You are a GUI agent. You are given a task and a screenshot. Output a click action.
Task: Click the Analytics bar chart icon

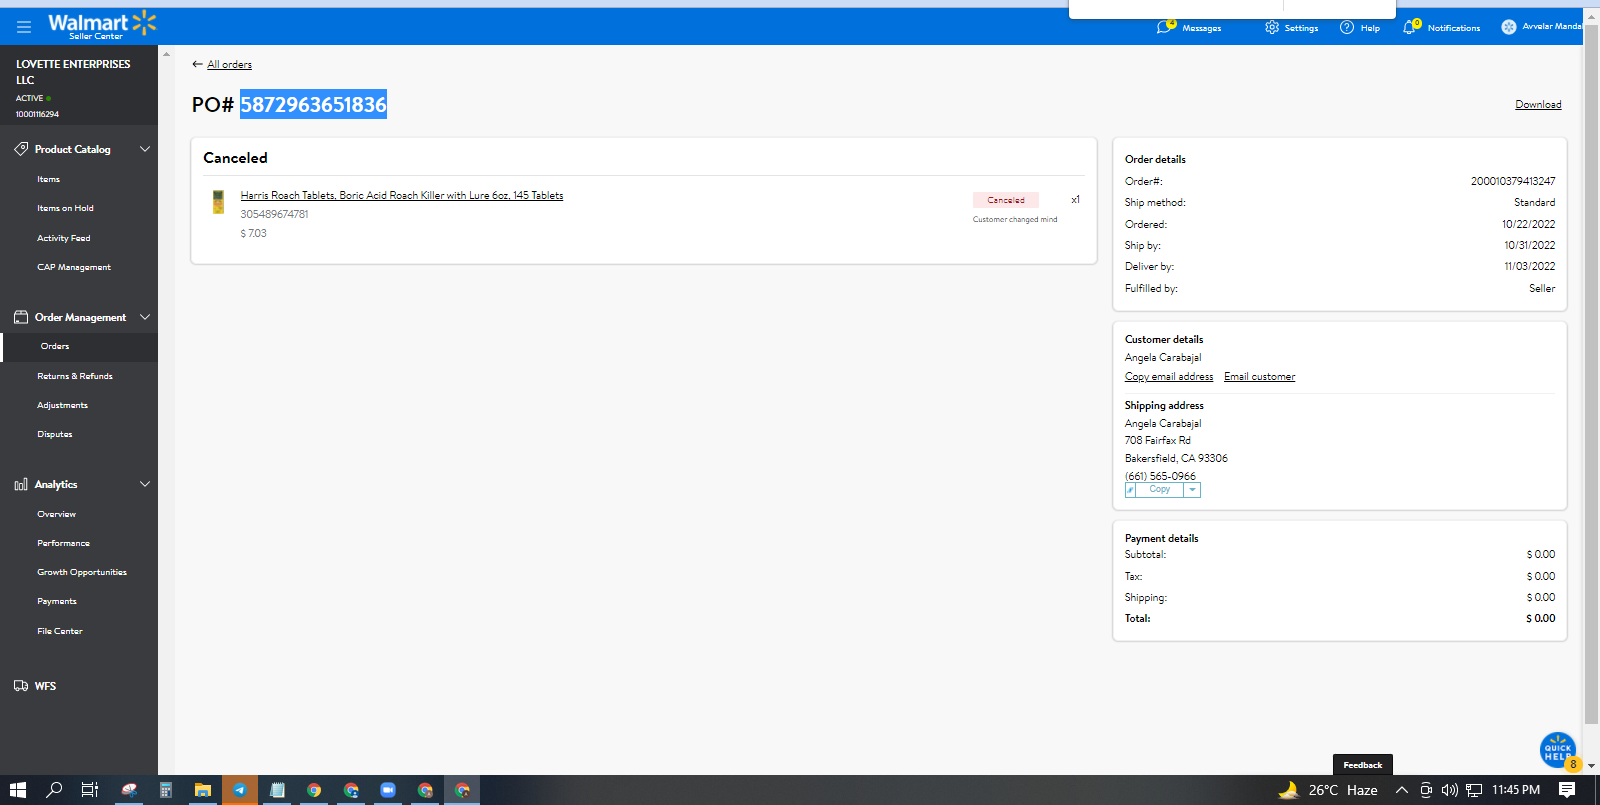21,484
